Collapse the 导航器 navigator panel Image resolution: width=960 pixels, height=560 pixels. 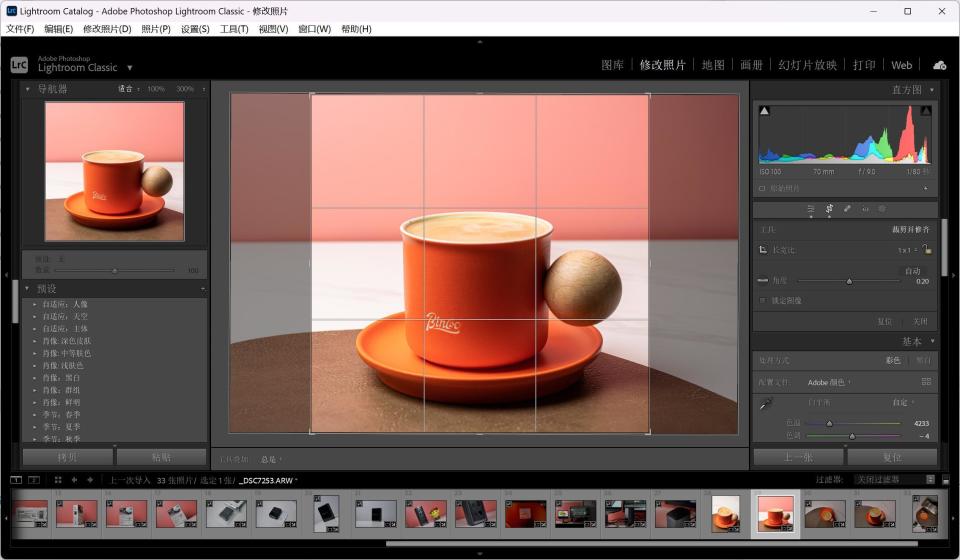tap(28, 89)
